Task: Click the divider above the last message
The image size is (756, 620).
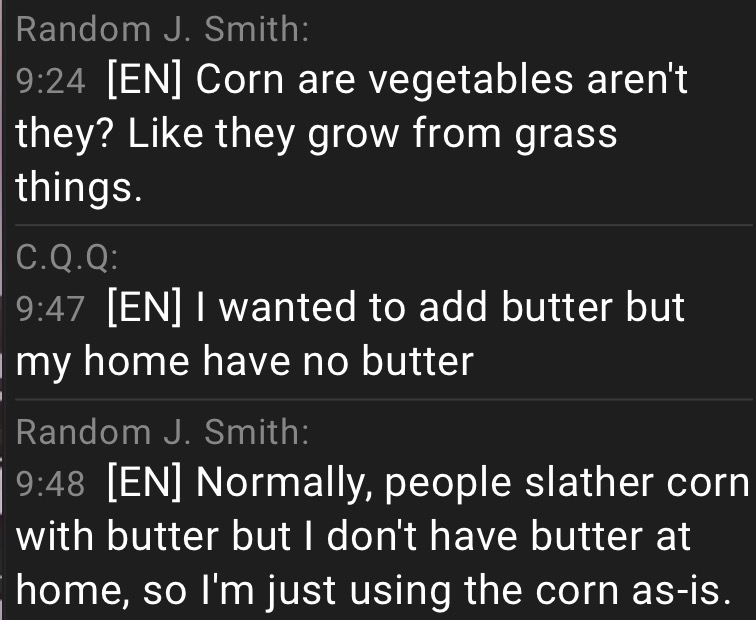Action: click(x=384, y=400)
